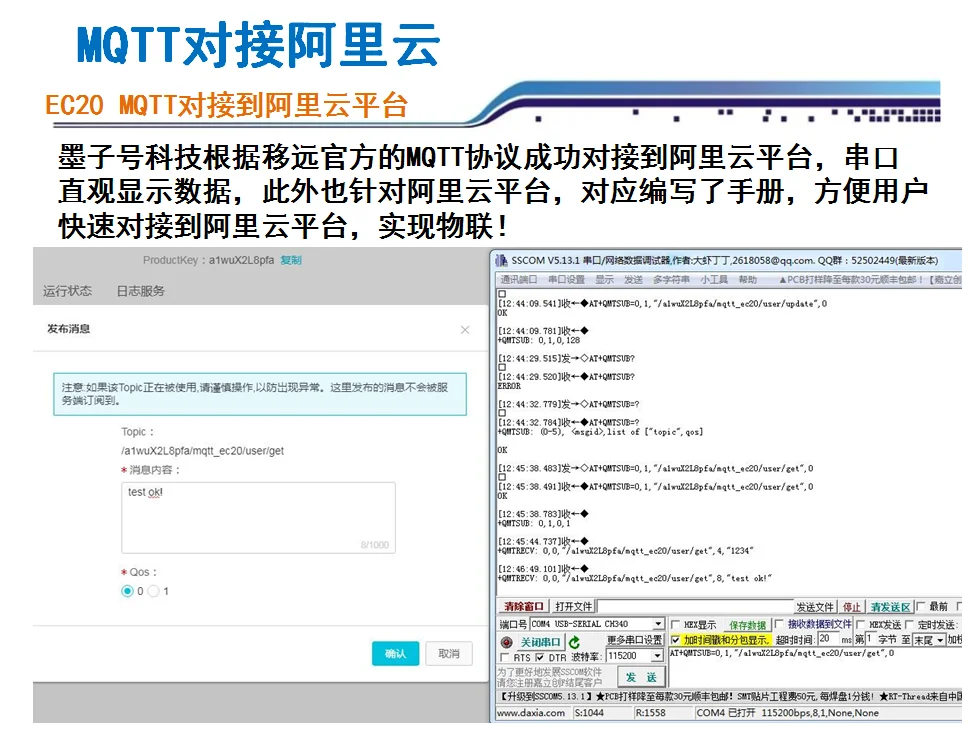Image resolution: width=969 pixels, height=729 pixels.
Task: Select QoS 1 radio button
Action: (x=153, y=591)
